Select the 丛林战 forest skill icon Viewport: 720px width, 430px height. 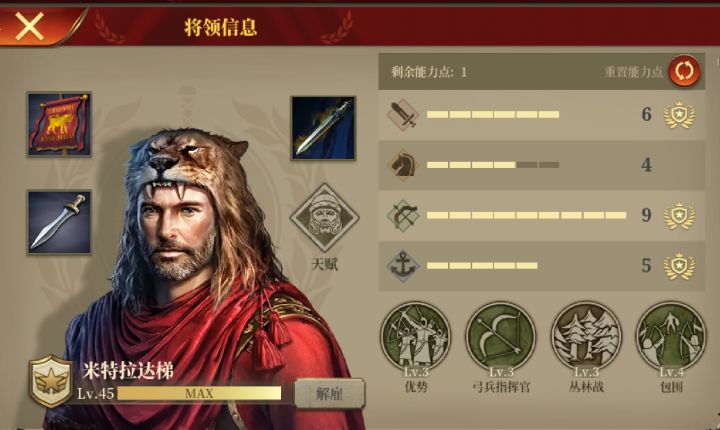click(586, 337)
